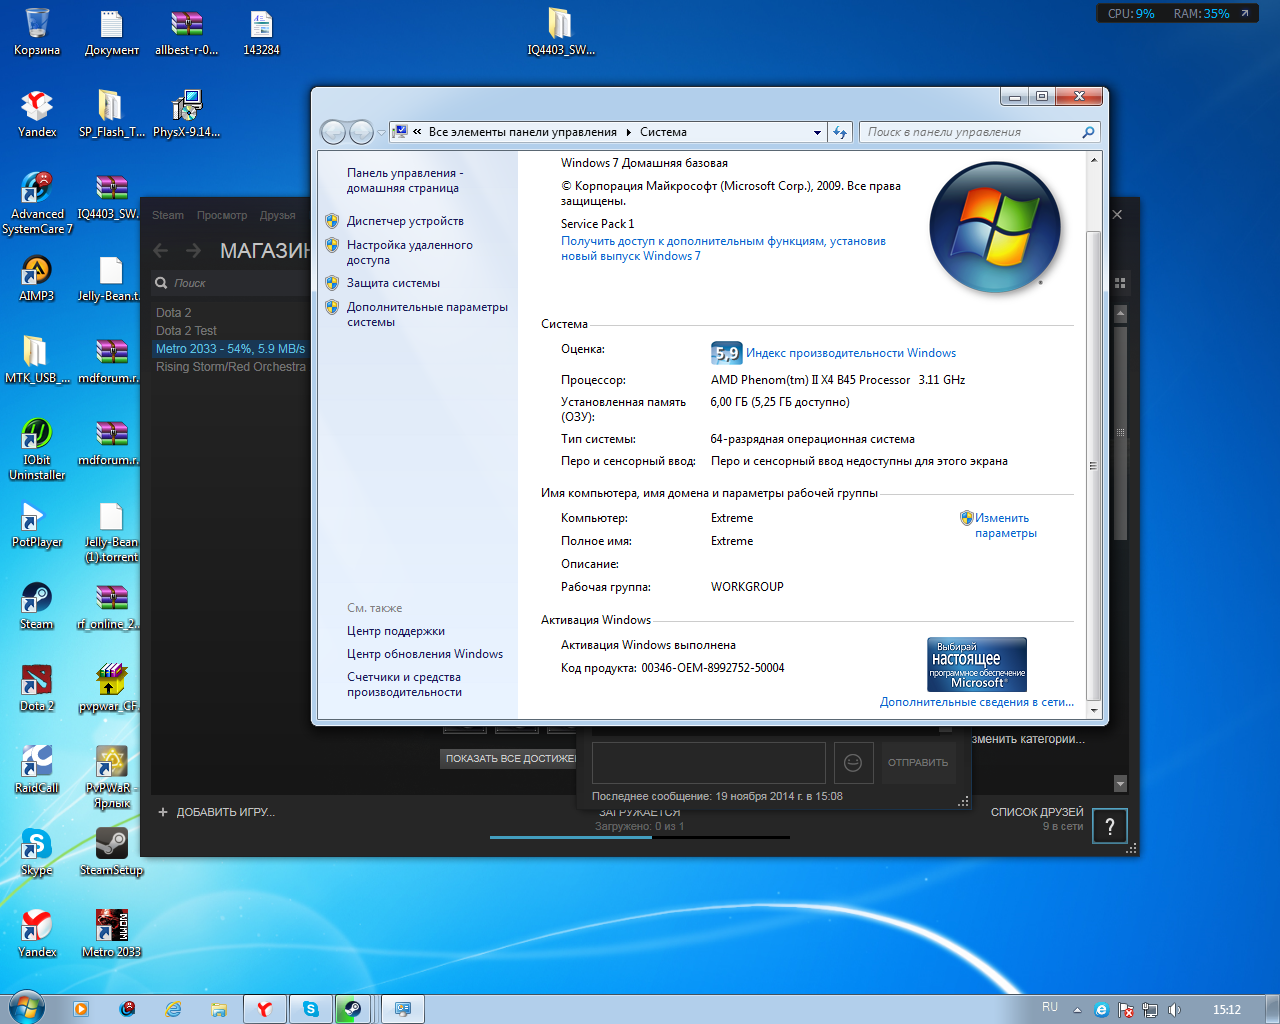The height and width of the screenshot is (1024, 1280).
Task: Select the МАГАЗИН tab in Steam
Action: pos(265,251)
